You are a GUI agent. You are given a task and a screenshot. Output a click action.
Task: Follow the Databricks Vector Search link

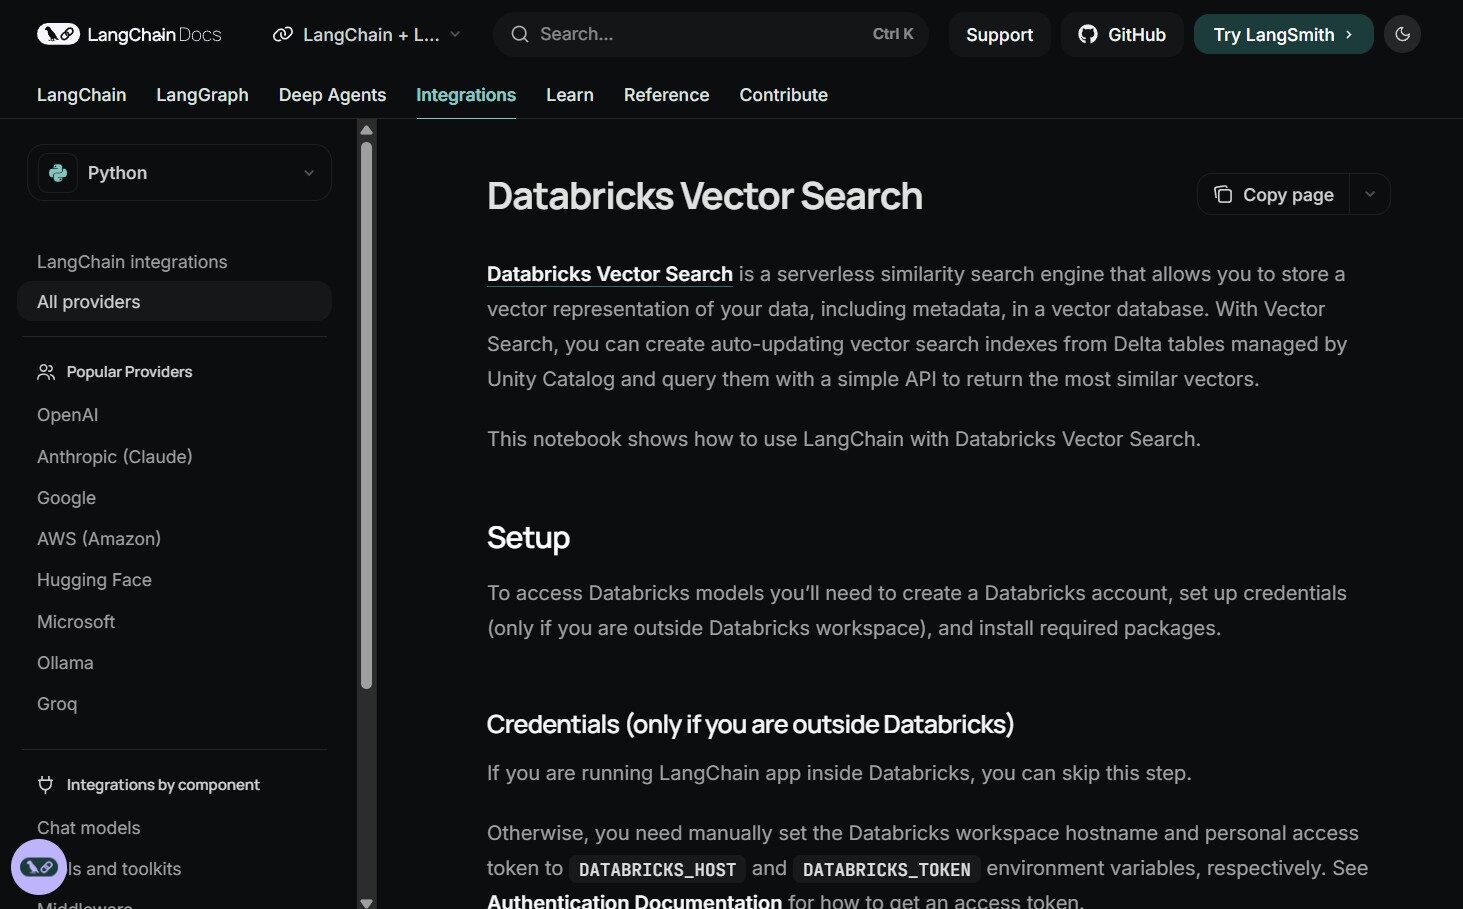click(x=609, y=274)
